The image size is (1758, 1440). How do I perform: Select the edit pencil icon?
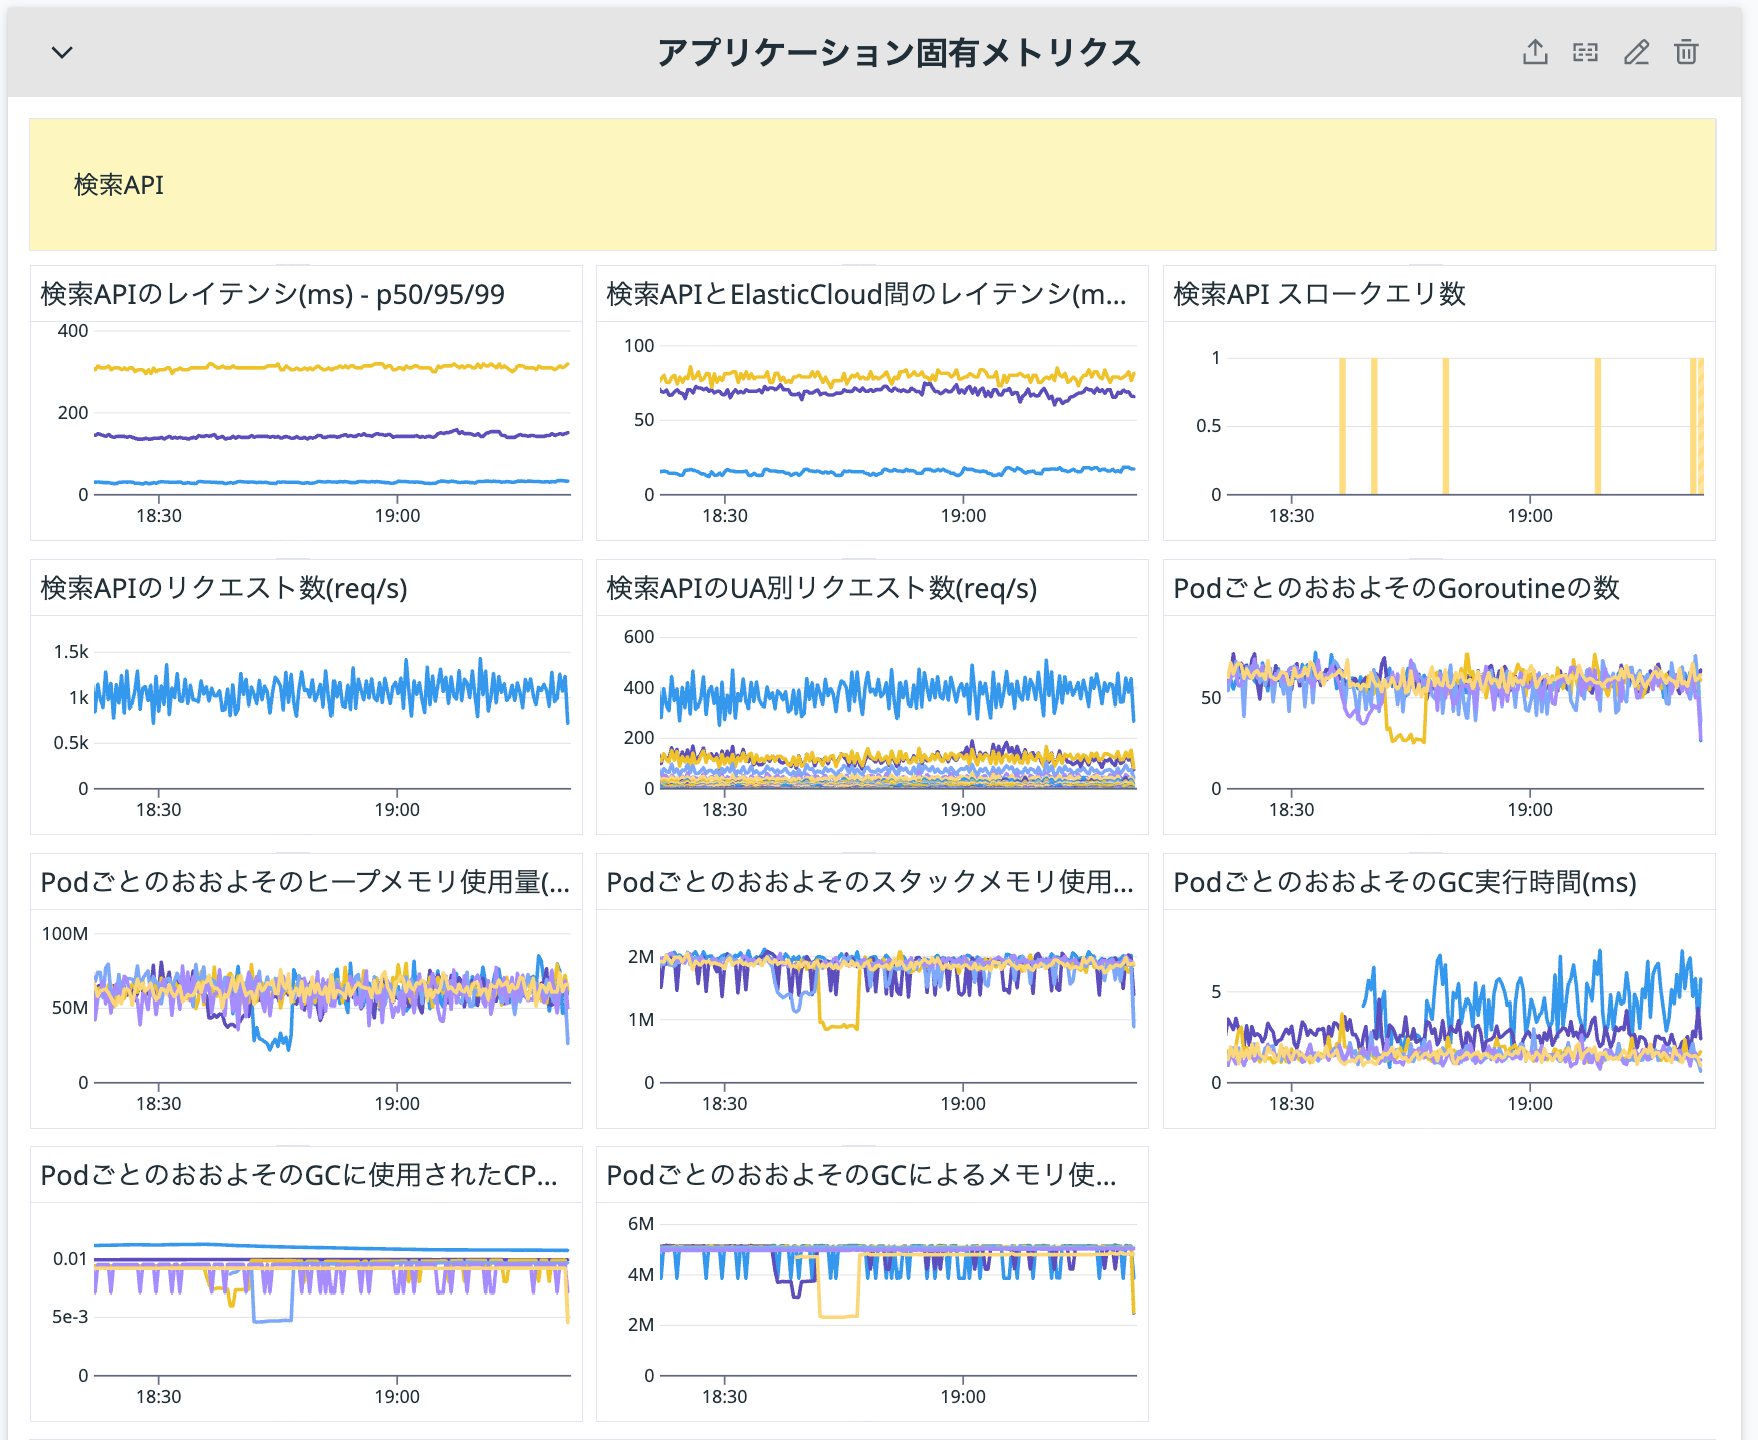(x=1637, y=52)
